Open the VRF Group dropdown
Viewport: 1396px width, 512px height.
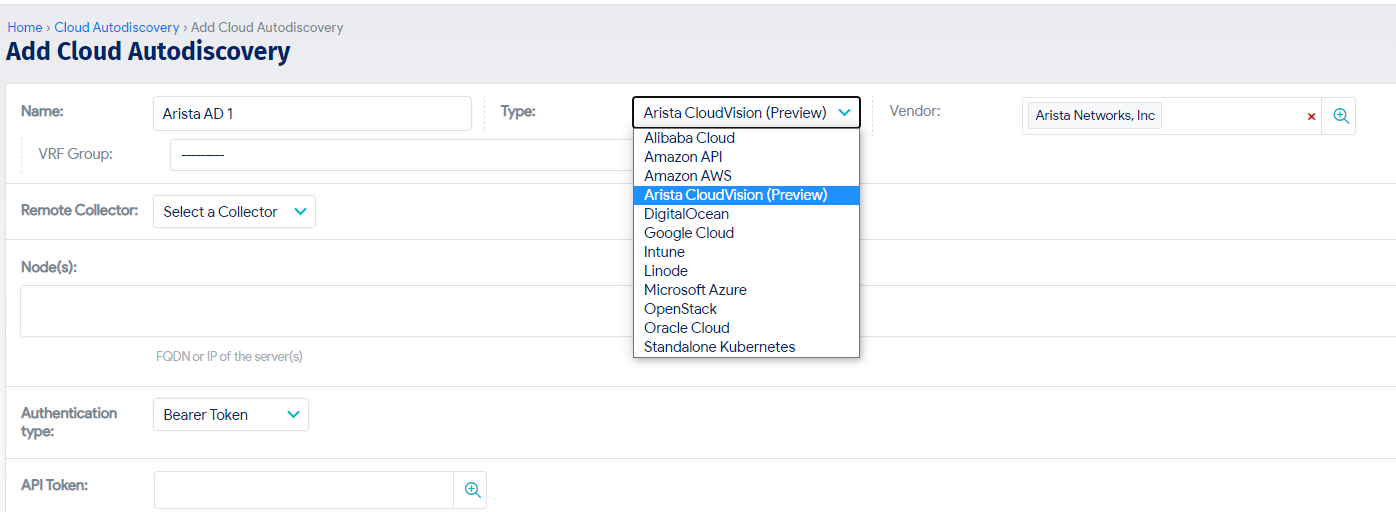[400, 155]
